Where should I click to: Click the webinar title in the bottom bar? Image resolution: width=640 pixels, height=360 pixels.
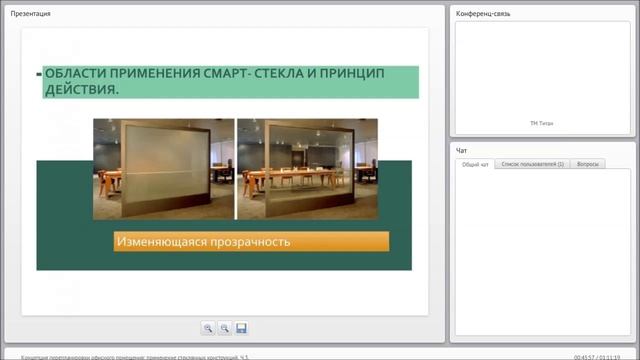(134, 358)
